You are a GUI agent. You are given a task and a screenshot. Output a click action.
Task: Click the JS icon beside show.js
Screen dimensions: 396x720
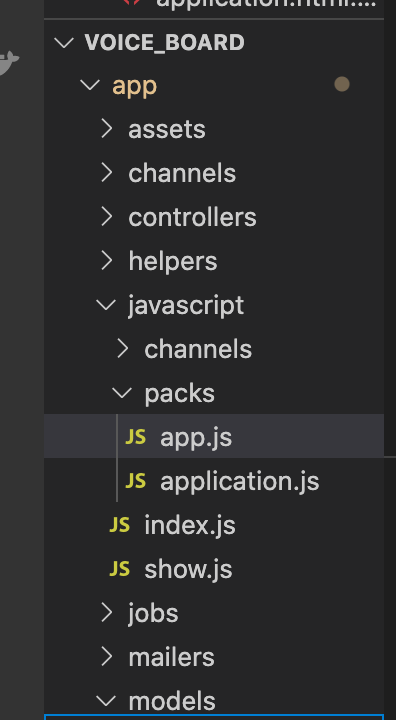pos(119,568)
